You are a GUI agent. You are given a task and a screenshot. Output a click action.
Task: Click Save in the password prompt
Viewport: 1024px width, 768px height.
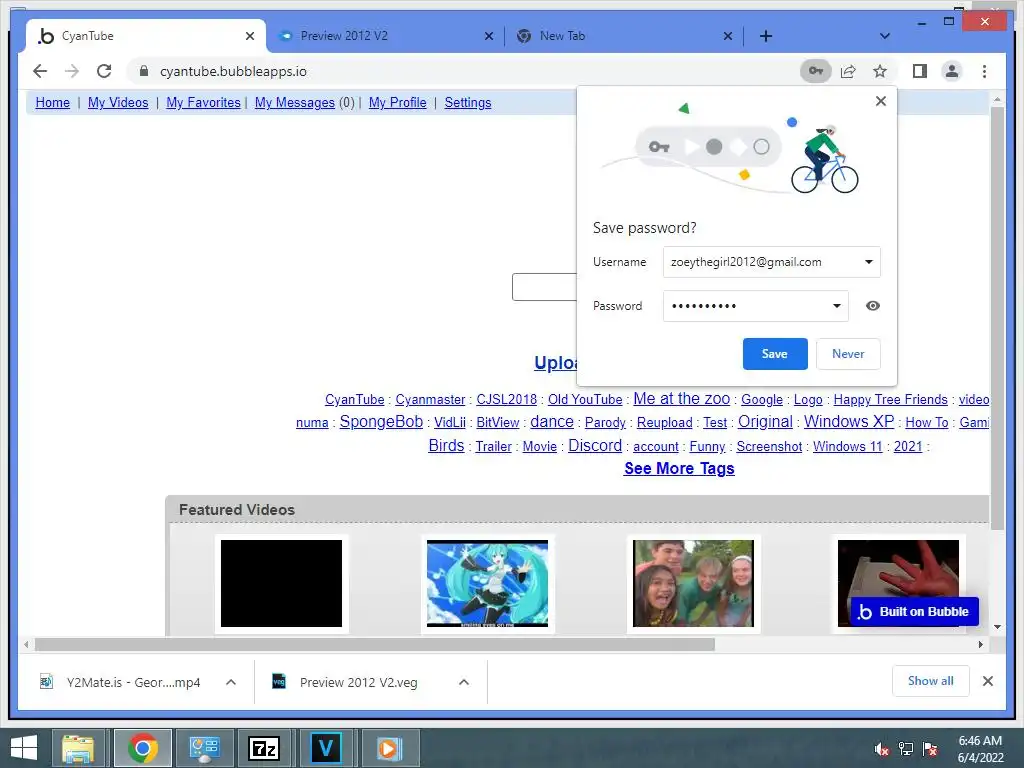coord(775,354)
